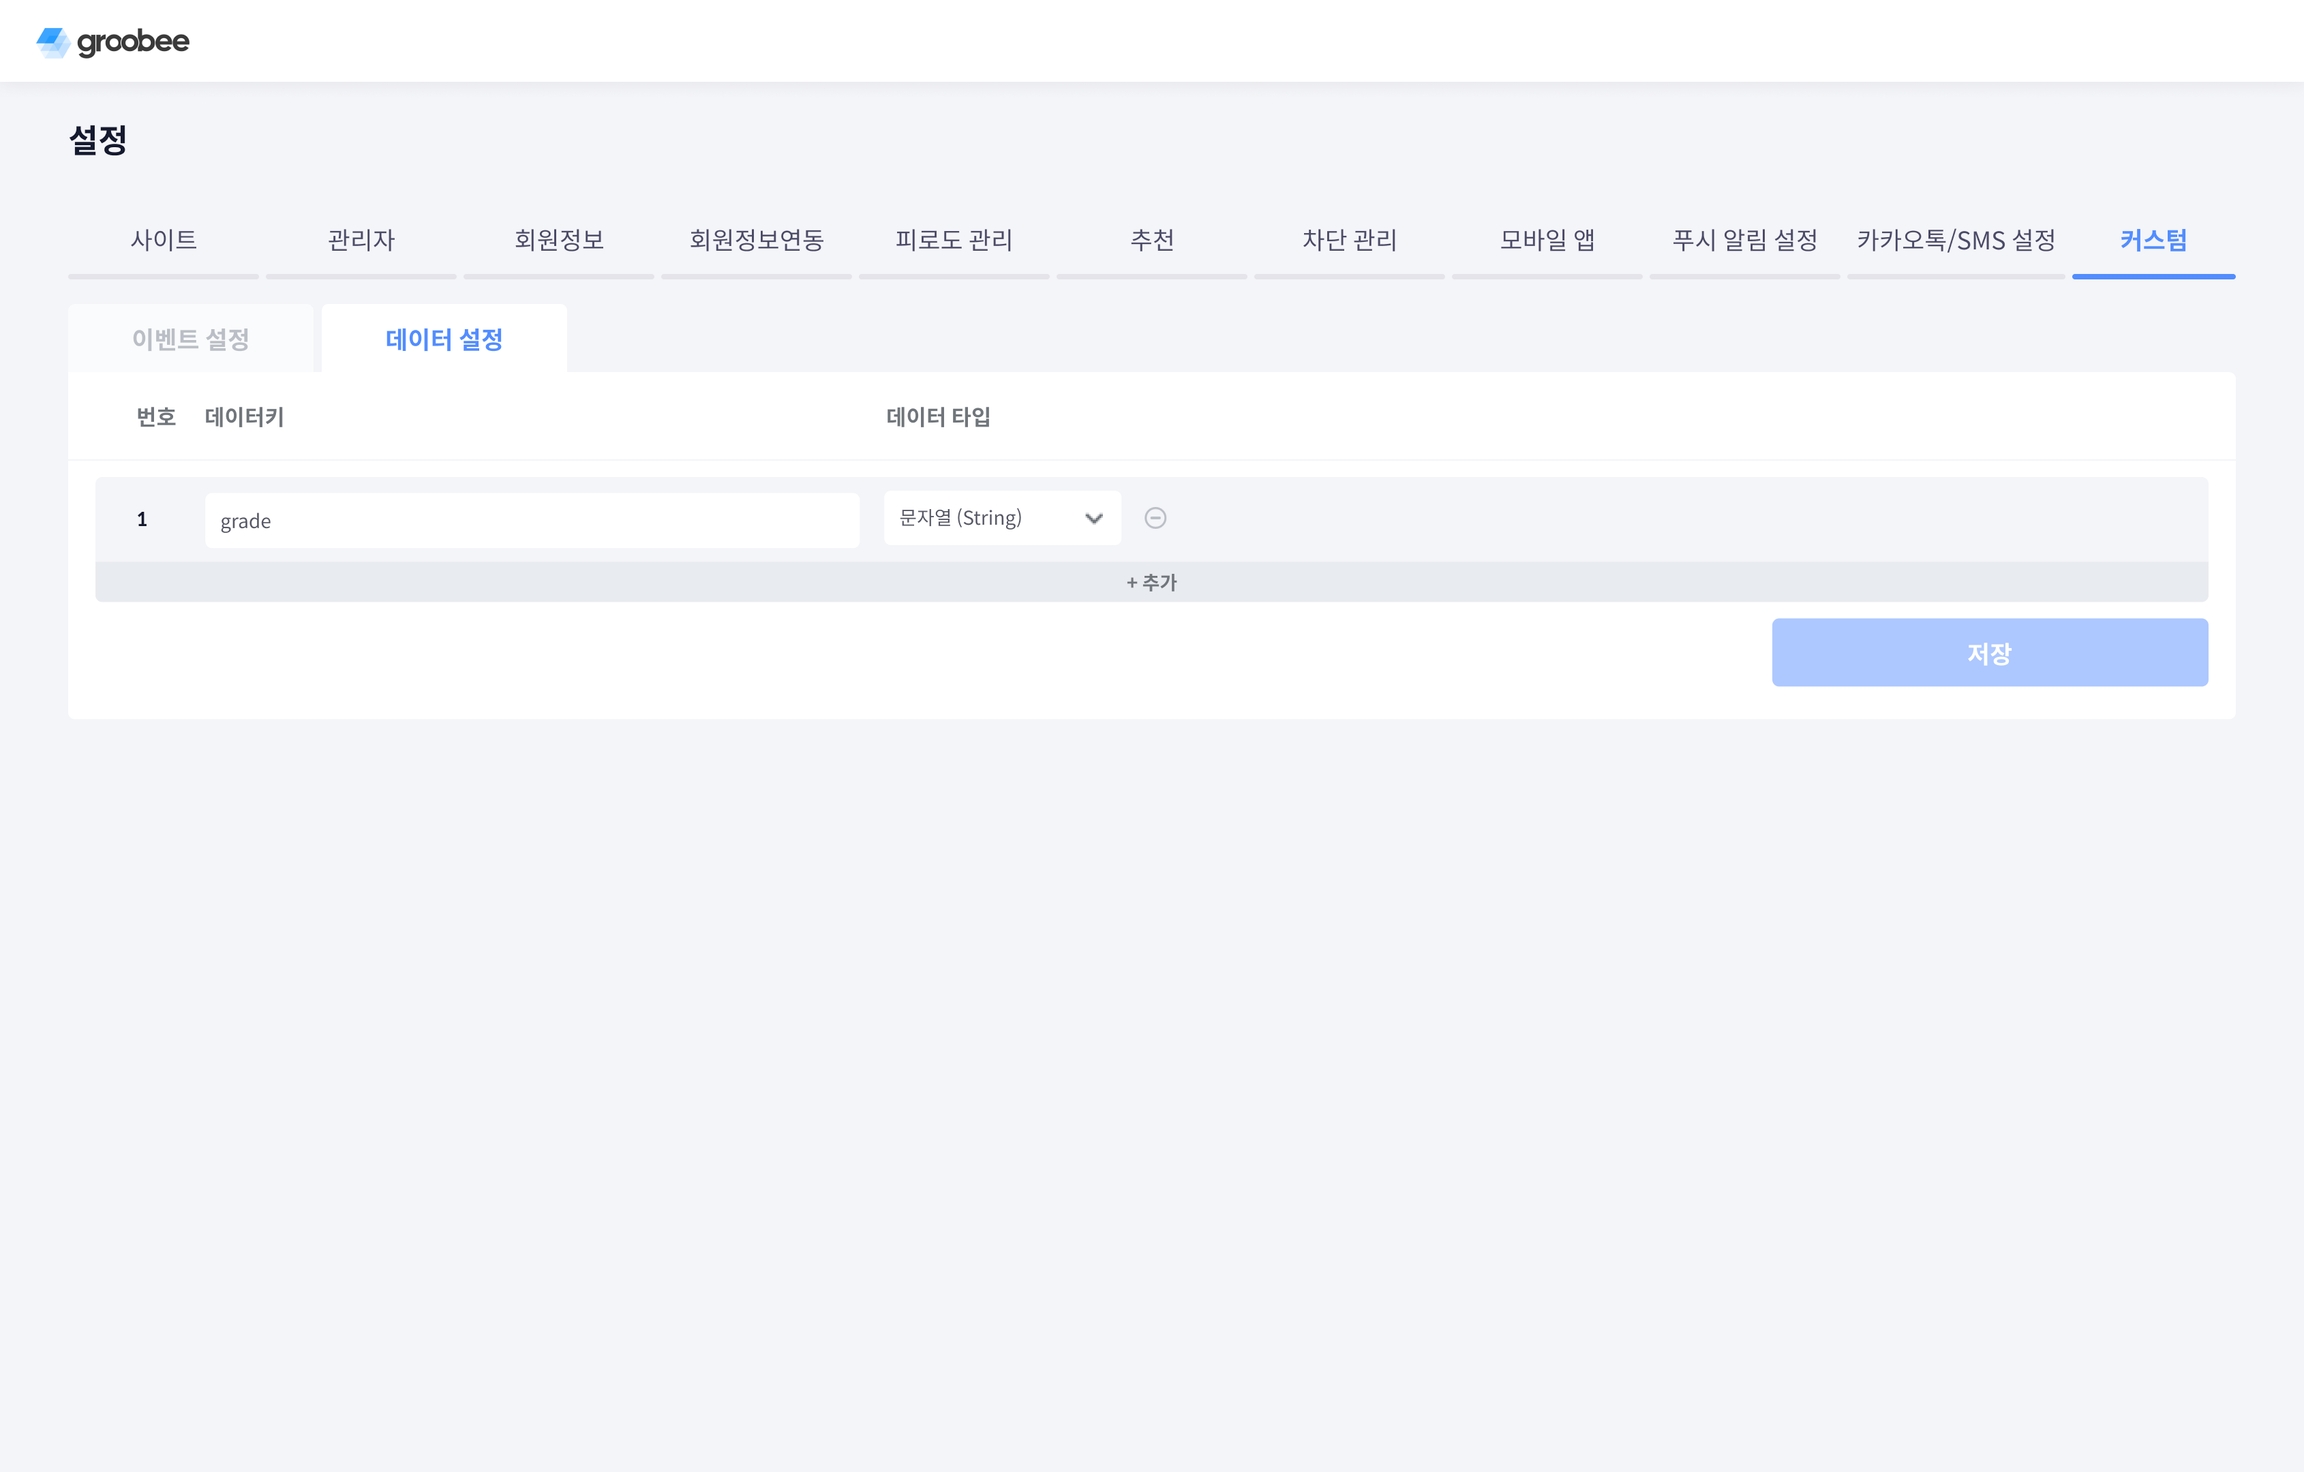Select the 커스텀 tab
This screenshot has width=2304, height=1472.
pos(2153,240)
